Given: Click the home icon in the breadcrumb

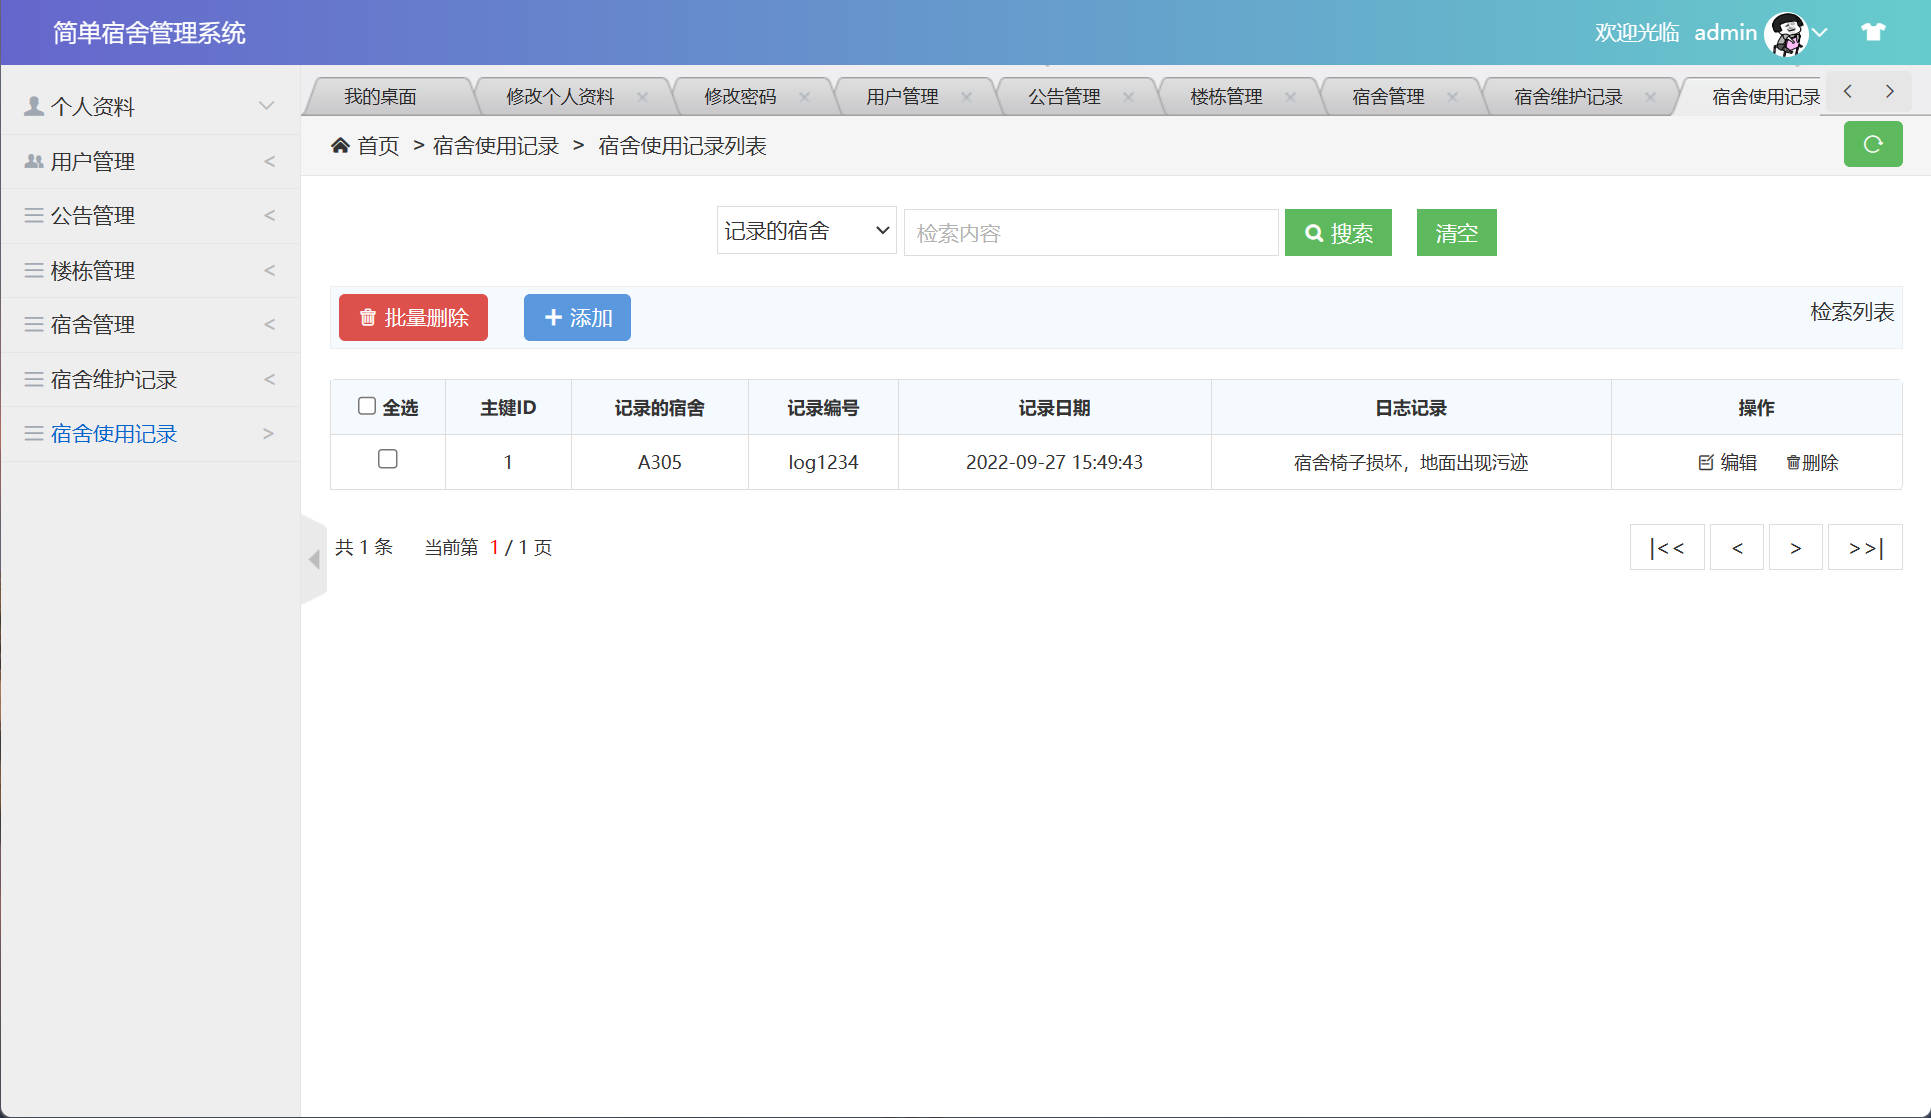Looking at the screenshot, I should coord(341,145).
